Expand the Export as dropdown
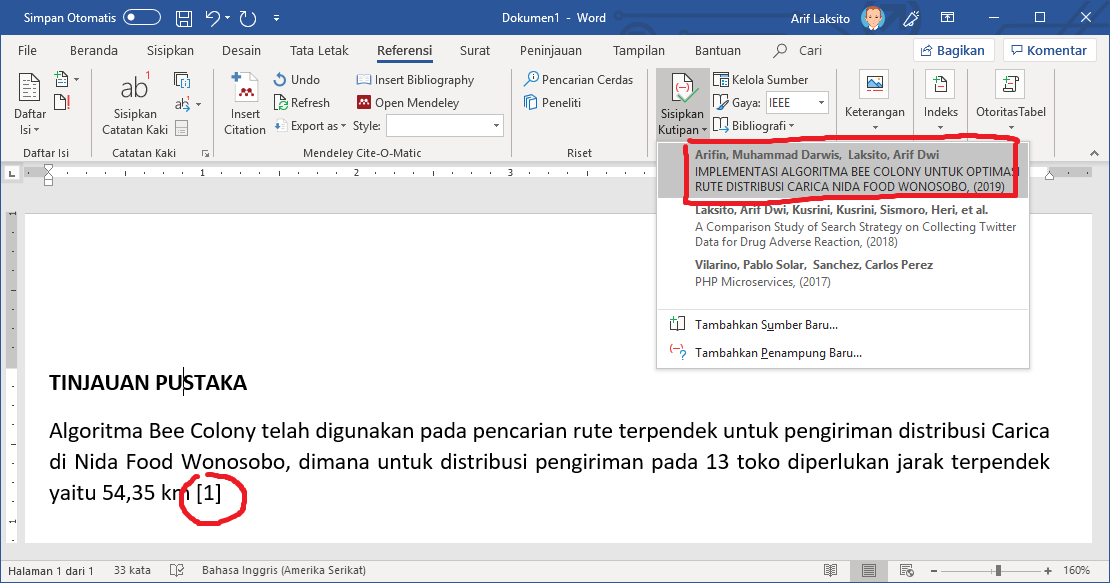Screen dimensions: 1110x583 pos(345,126)
